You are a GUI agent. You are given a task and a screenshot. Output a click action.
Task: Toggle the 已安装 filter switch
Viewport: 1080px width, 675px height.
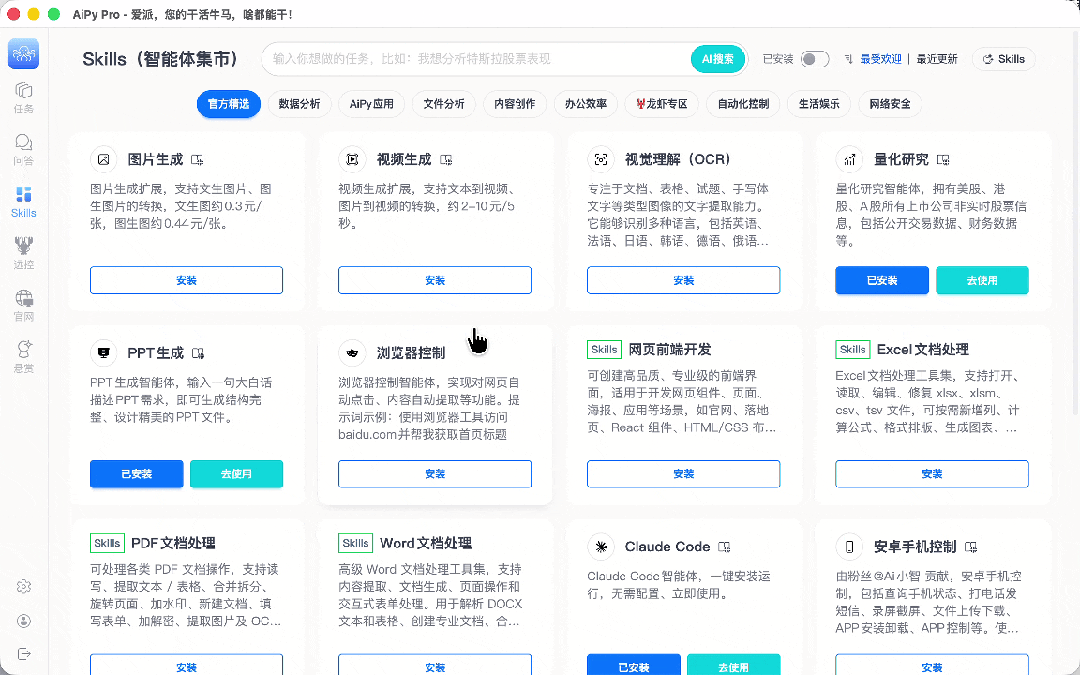[x=815, y=59]
